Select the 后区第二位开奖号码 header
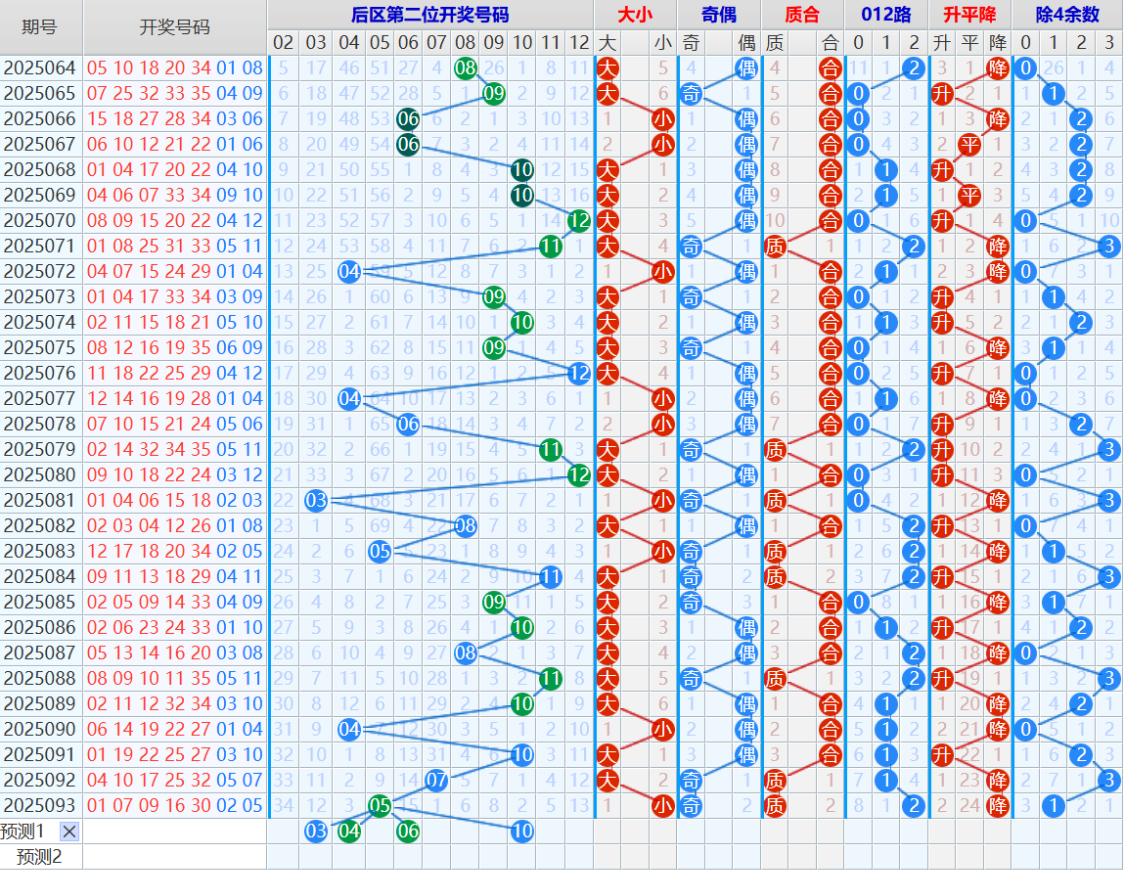This screenshot has height=870, width=1125. pos(430,14)
